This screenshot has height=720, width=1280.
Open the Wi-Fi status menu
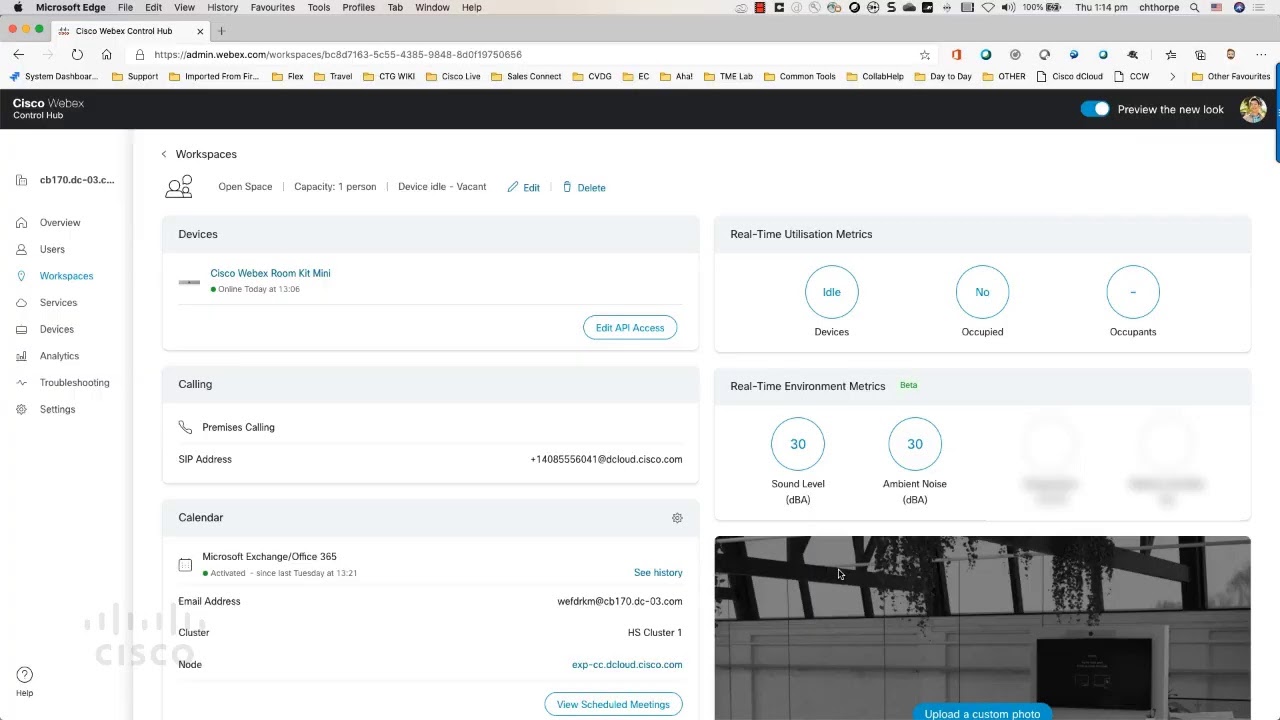(x=988, y=7)
